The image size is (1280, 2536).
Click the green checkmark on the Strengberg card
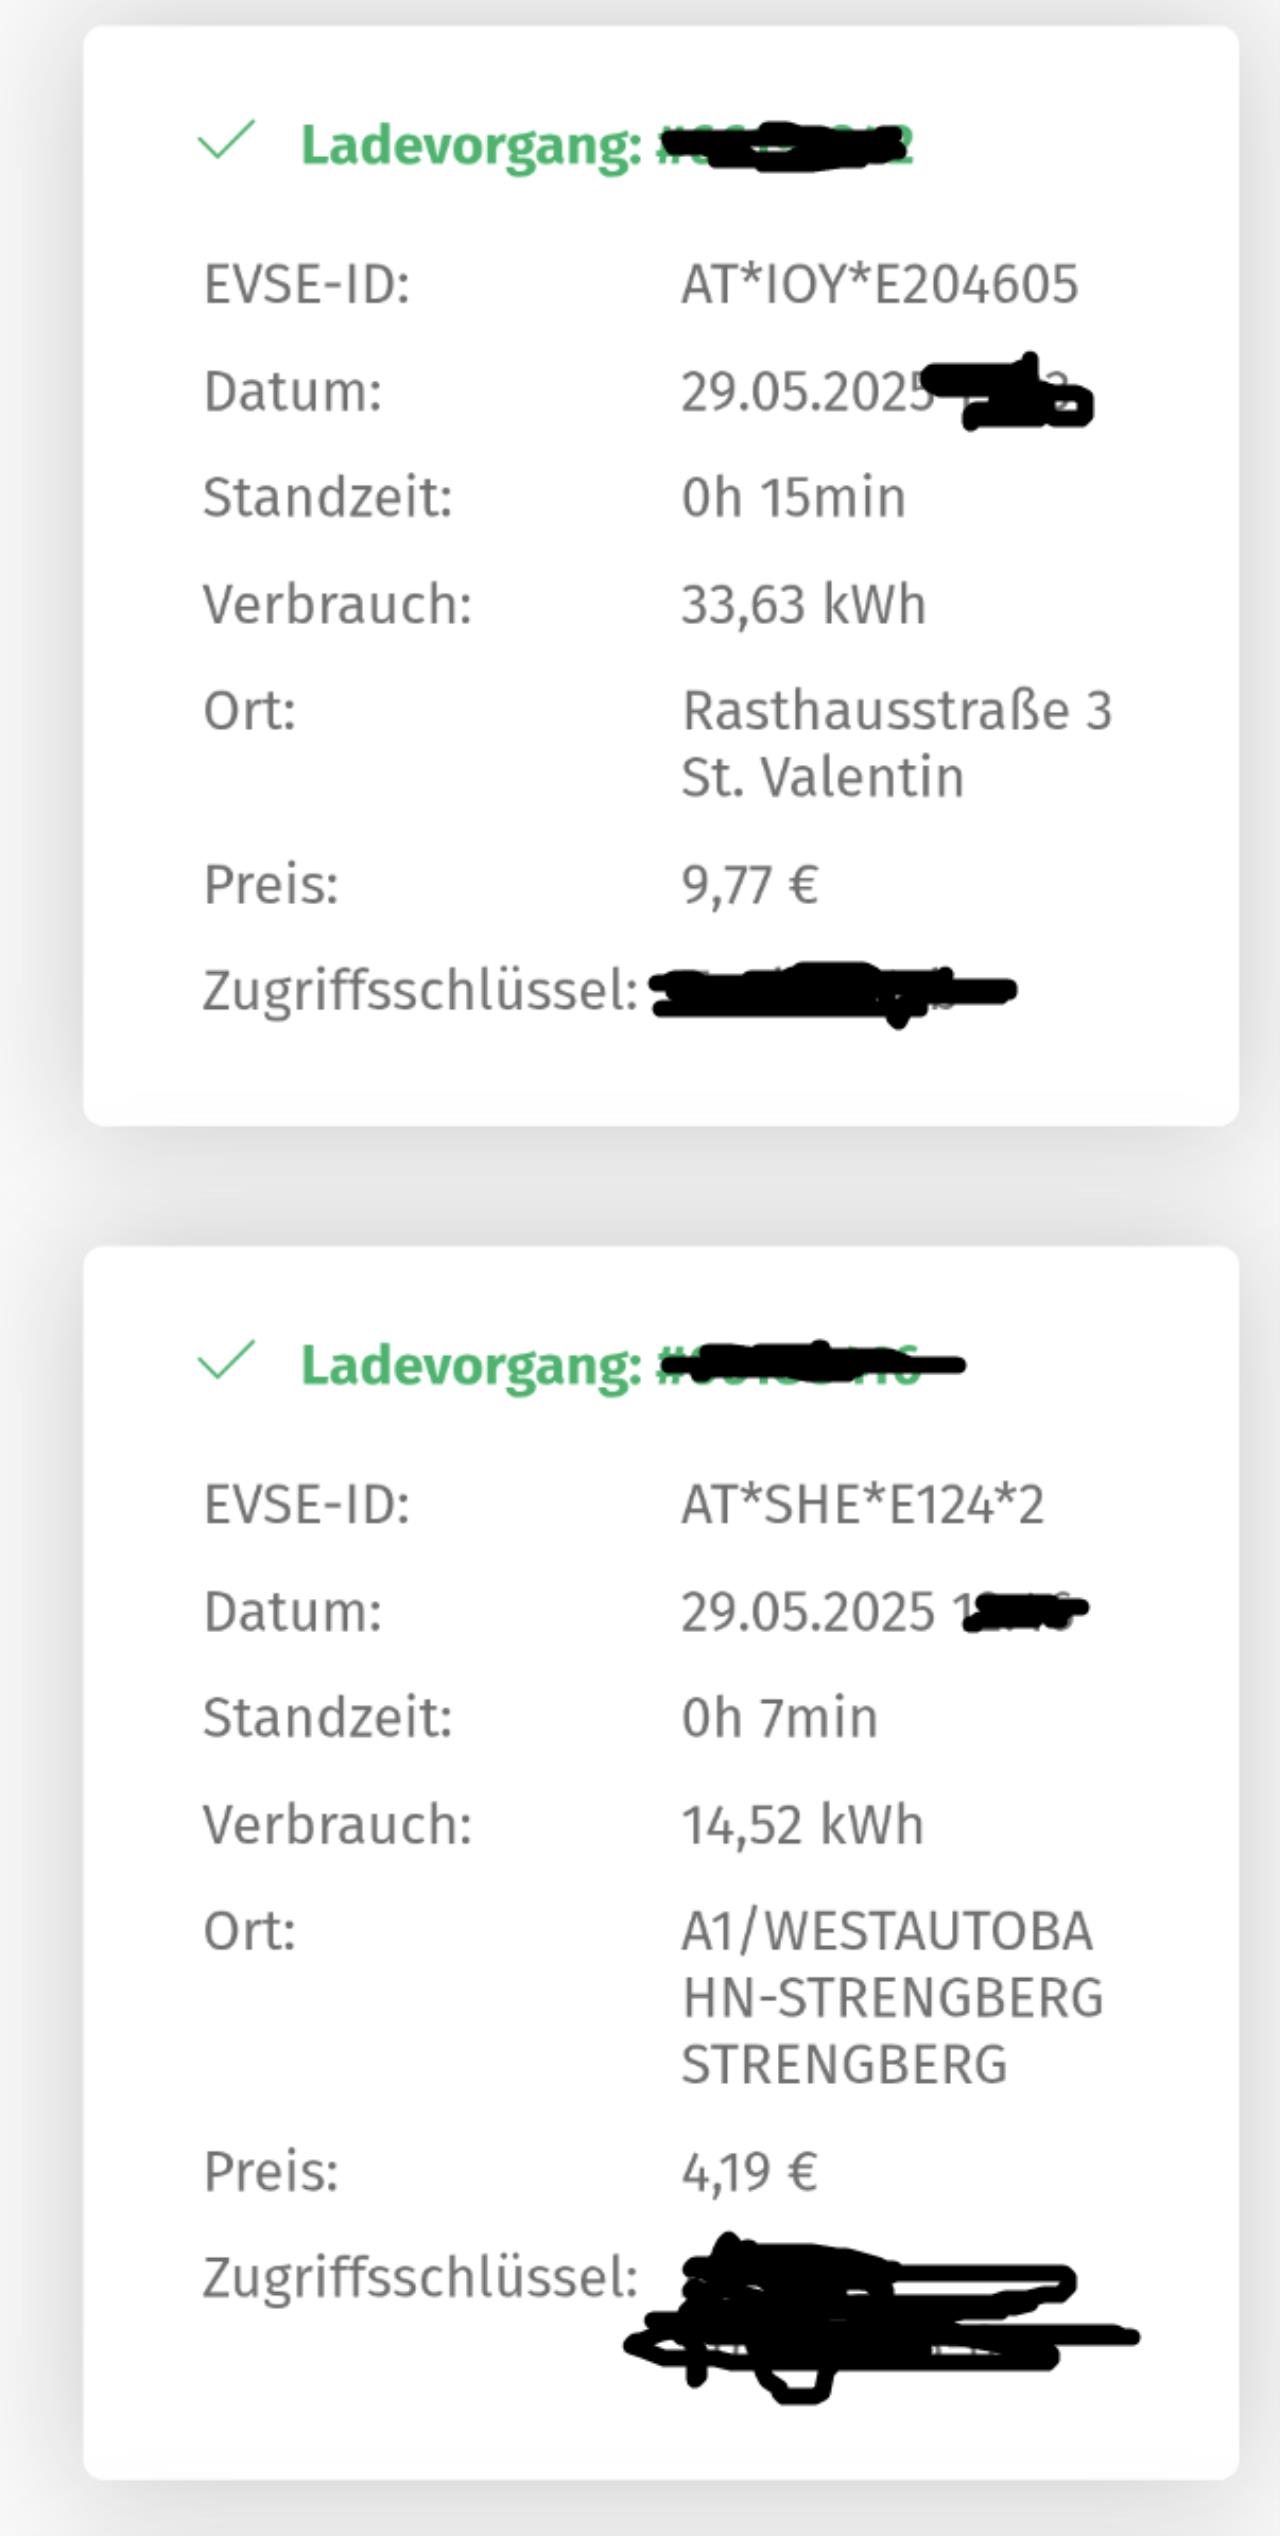click(x=227, y=1361)
